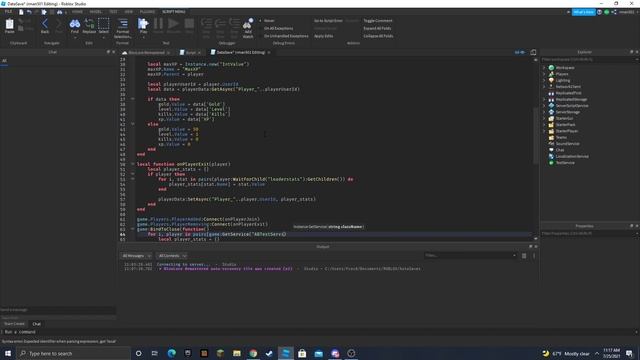The height and width of the screenshot is (360, 640).
Task: Click the Paste clipboard icon
Action: click(9, 25)
